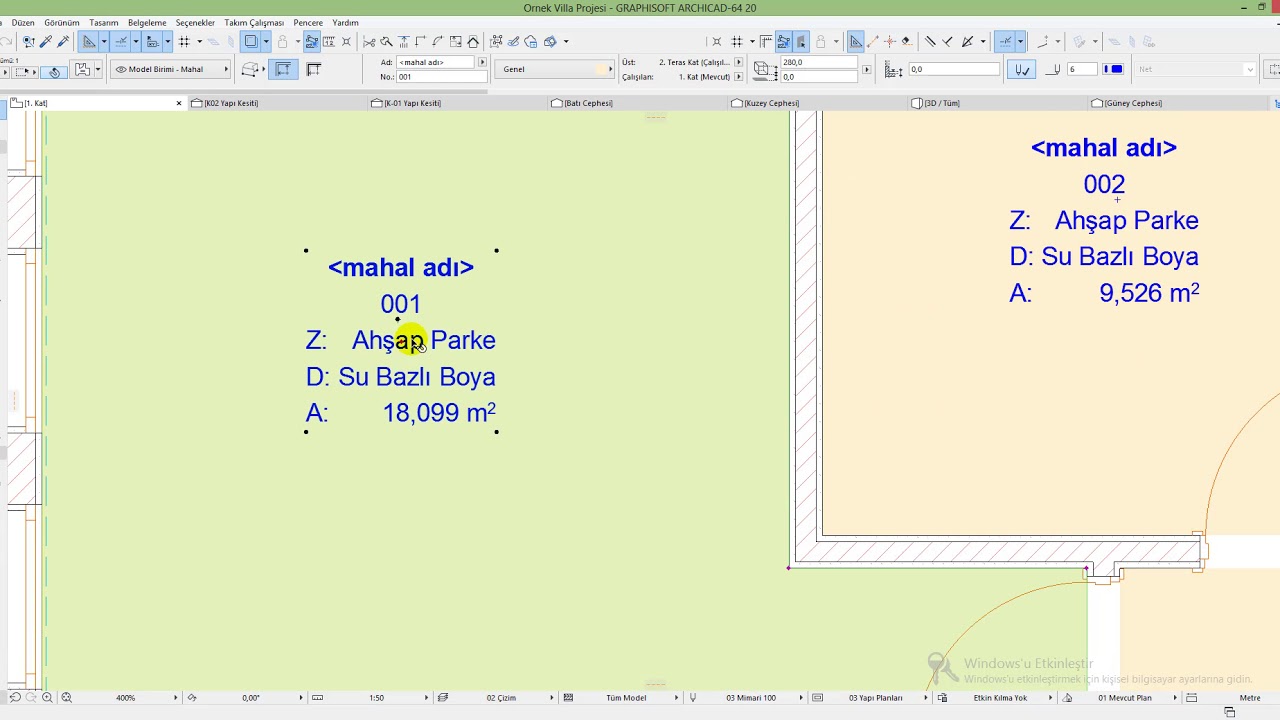Open the Seçenekler menu
The image size is (1280, 720).
[195, 22]
